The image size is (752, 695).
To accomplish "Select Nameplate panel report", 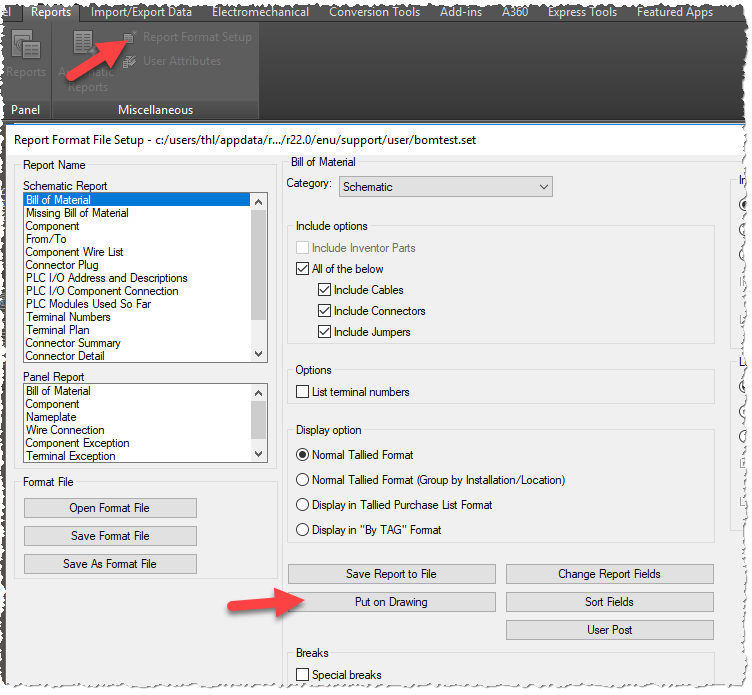I will (x=137, y=417).
